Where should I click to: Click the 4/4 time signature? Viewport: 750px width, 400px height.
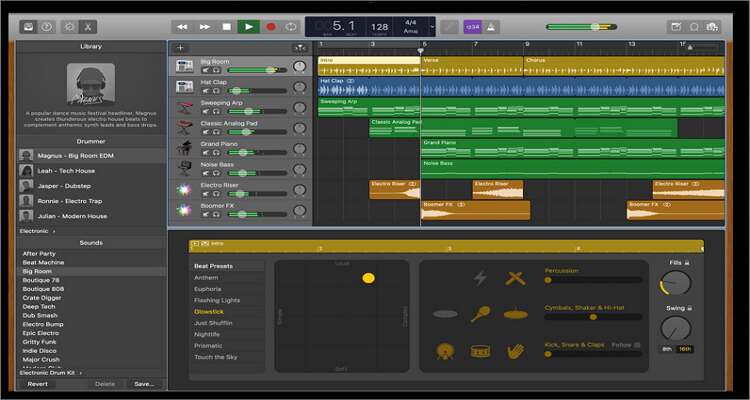point(411,22)
